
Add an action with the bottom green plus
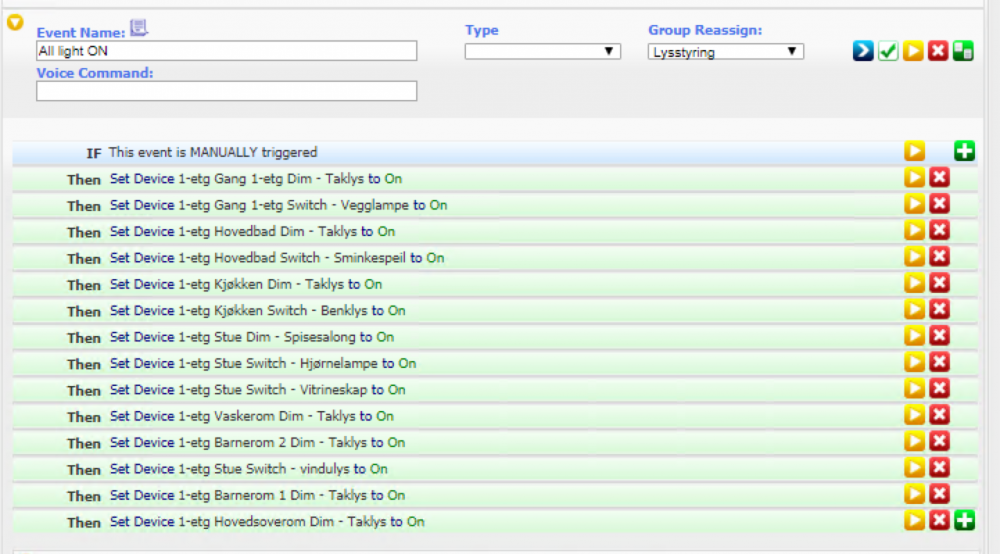click(x=964, y=520)
